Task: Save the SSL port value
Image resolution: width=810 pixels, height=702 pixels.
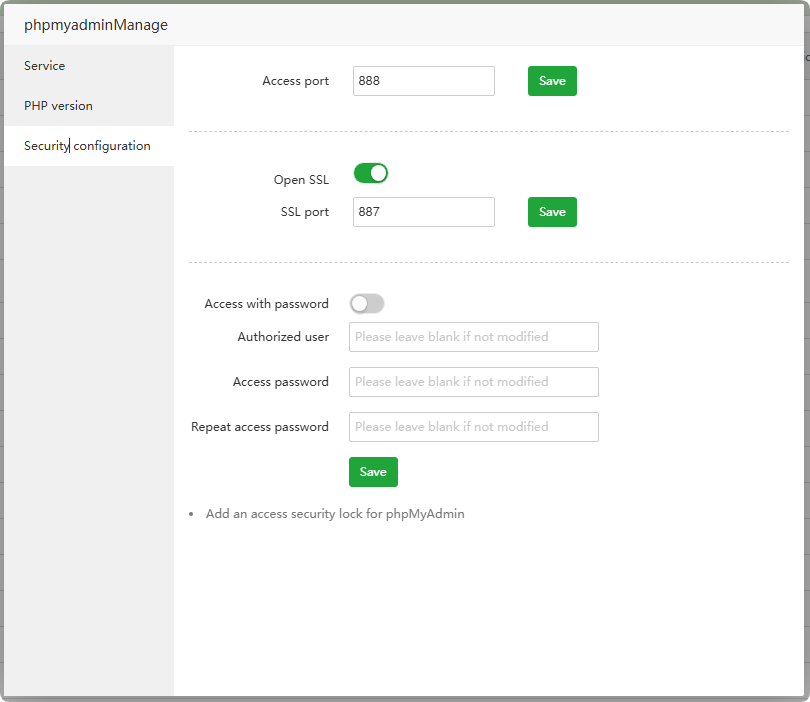Action: click(x=552, y=212)
